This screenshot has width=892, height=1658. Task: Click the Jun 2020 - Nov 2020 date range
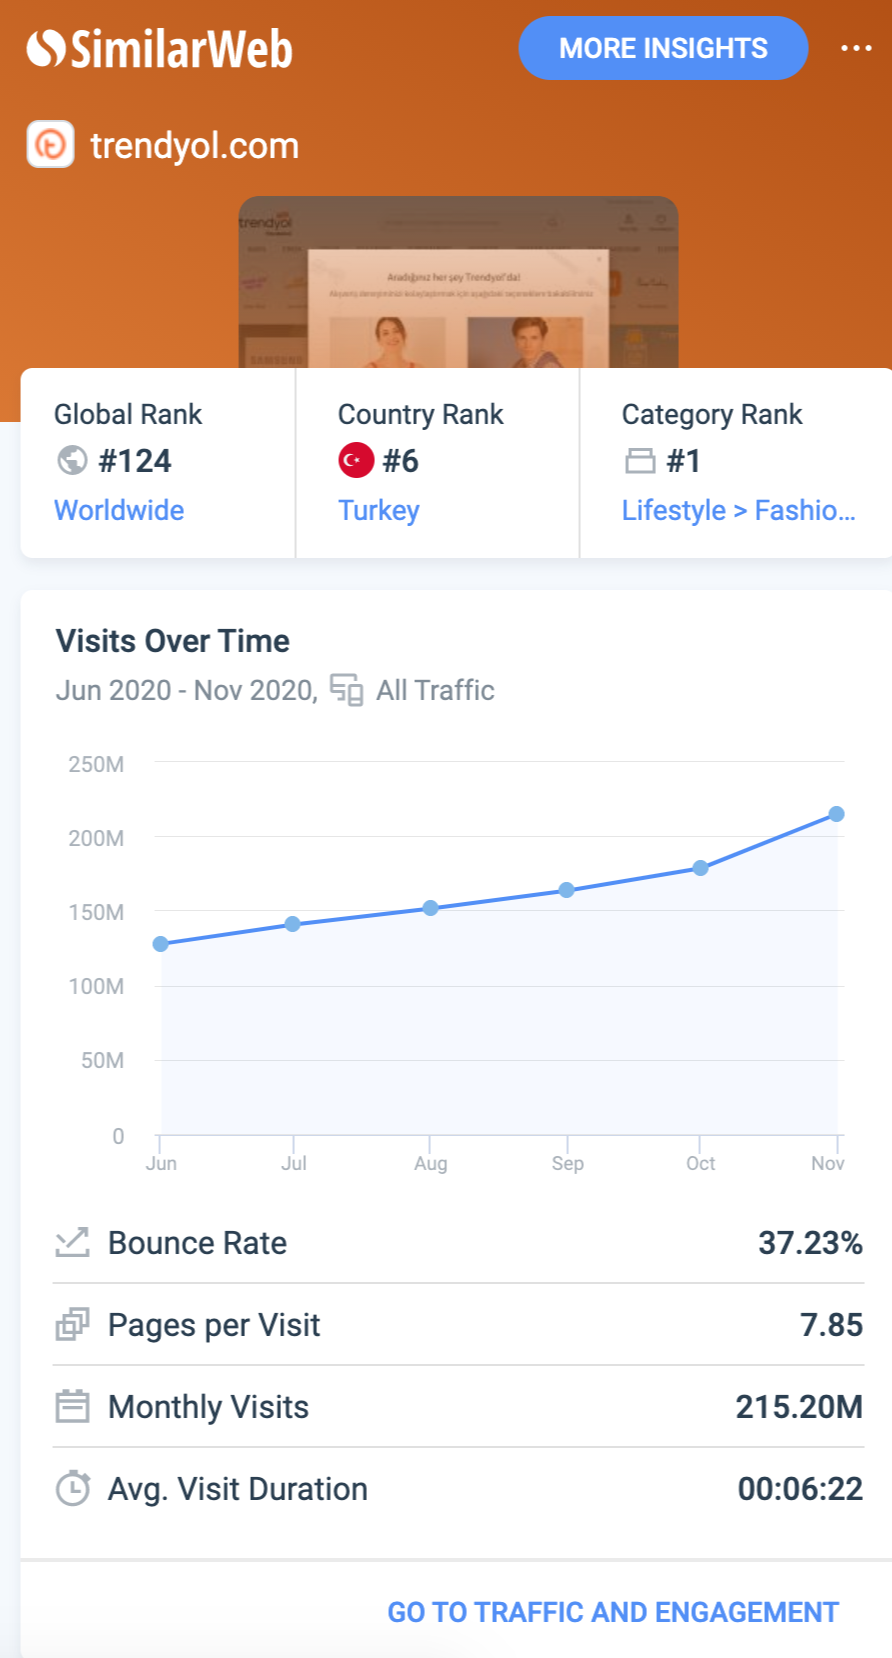coord(186,690)
